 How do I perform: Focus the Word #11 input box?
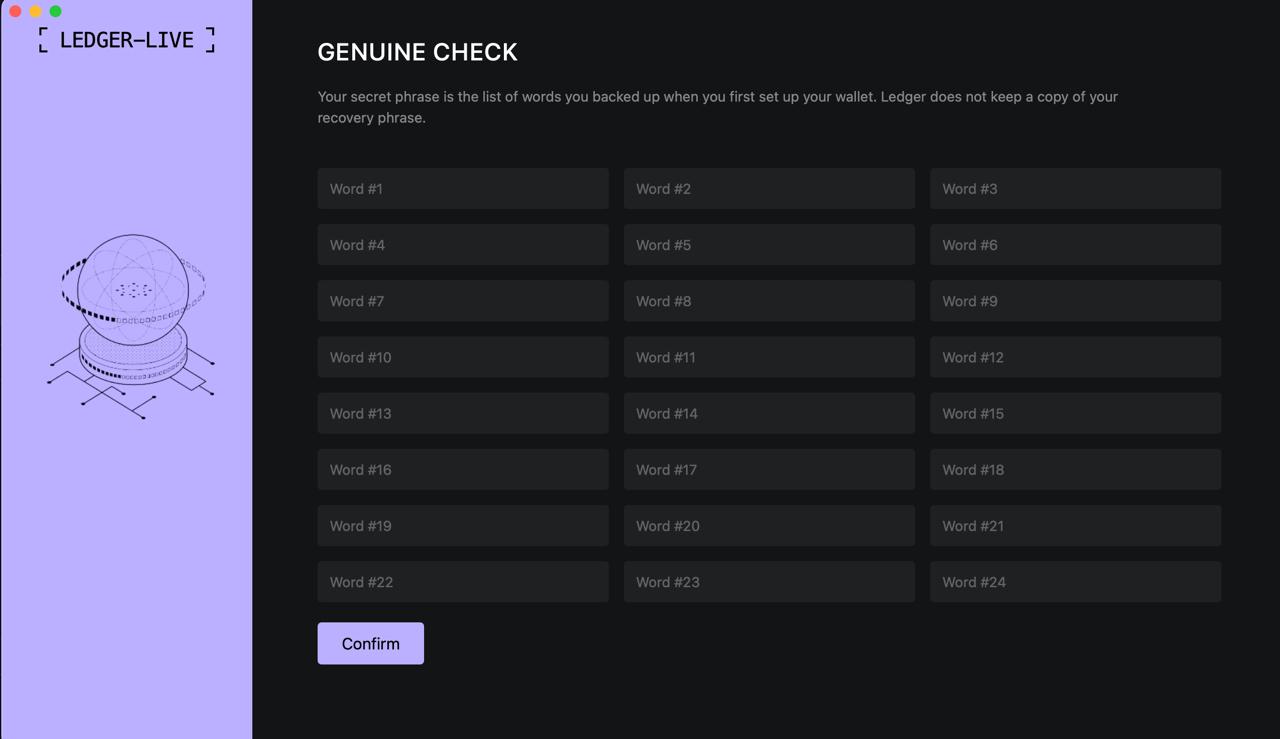pyautogui.click(x=769, y=357)
